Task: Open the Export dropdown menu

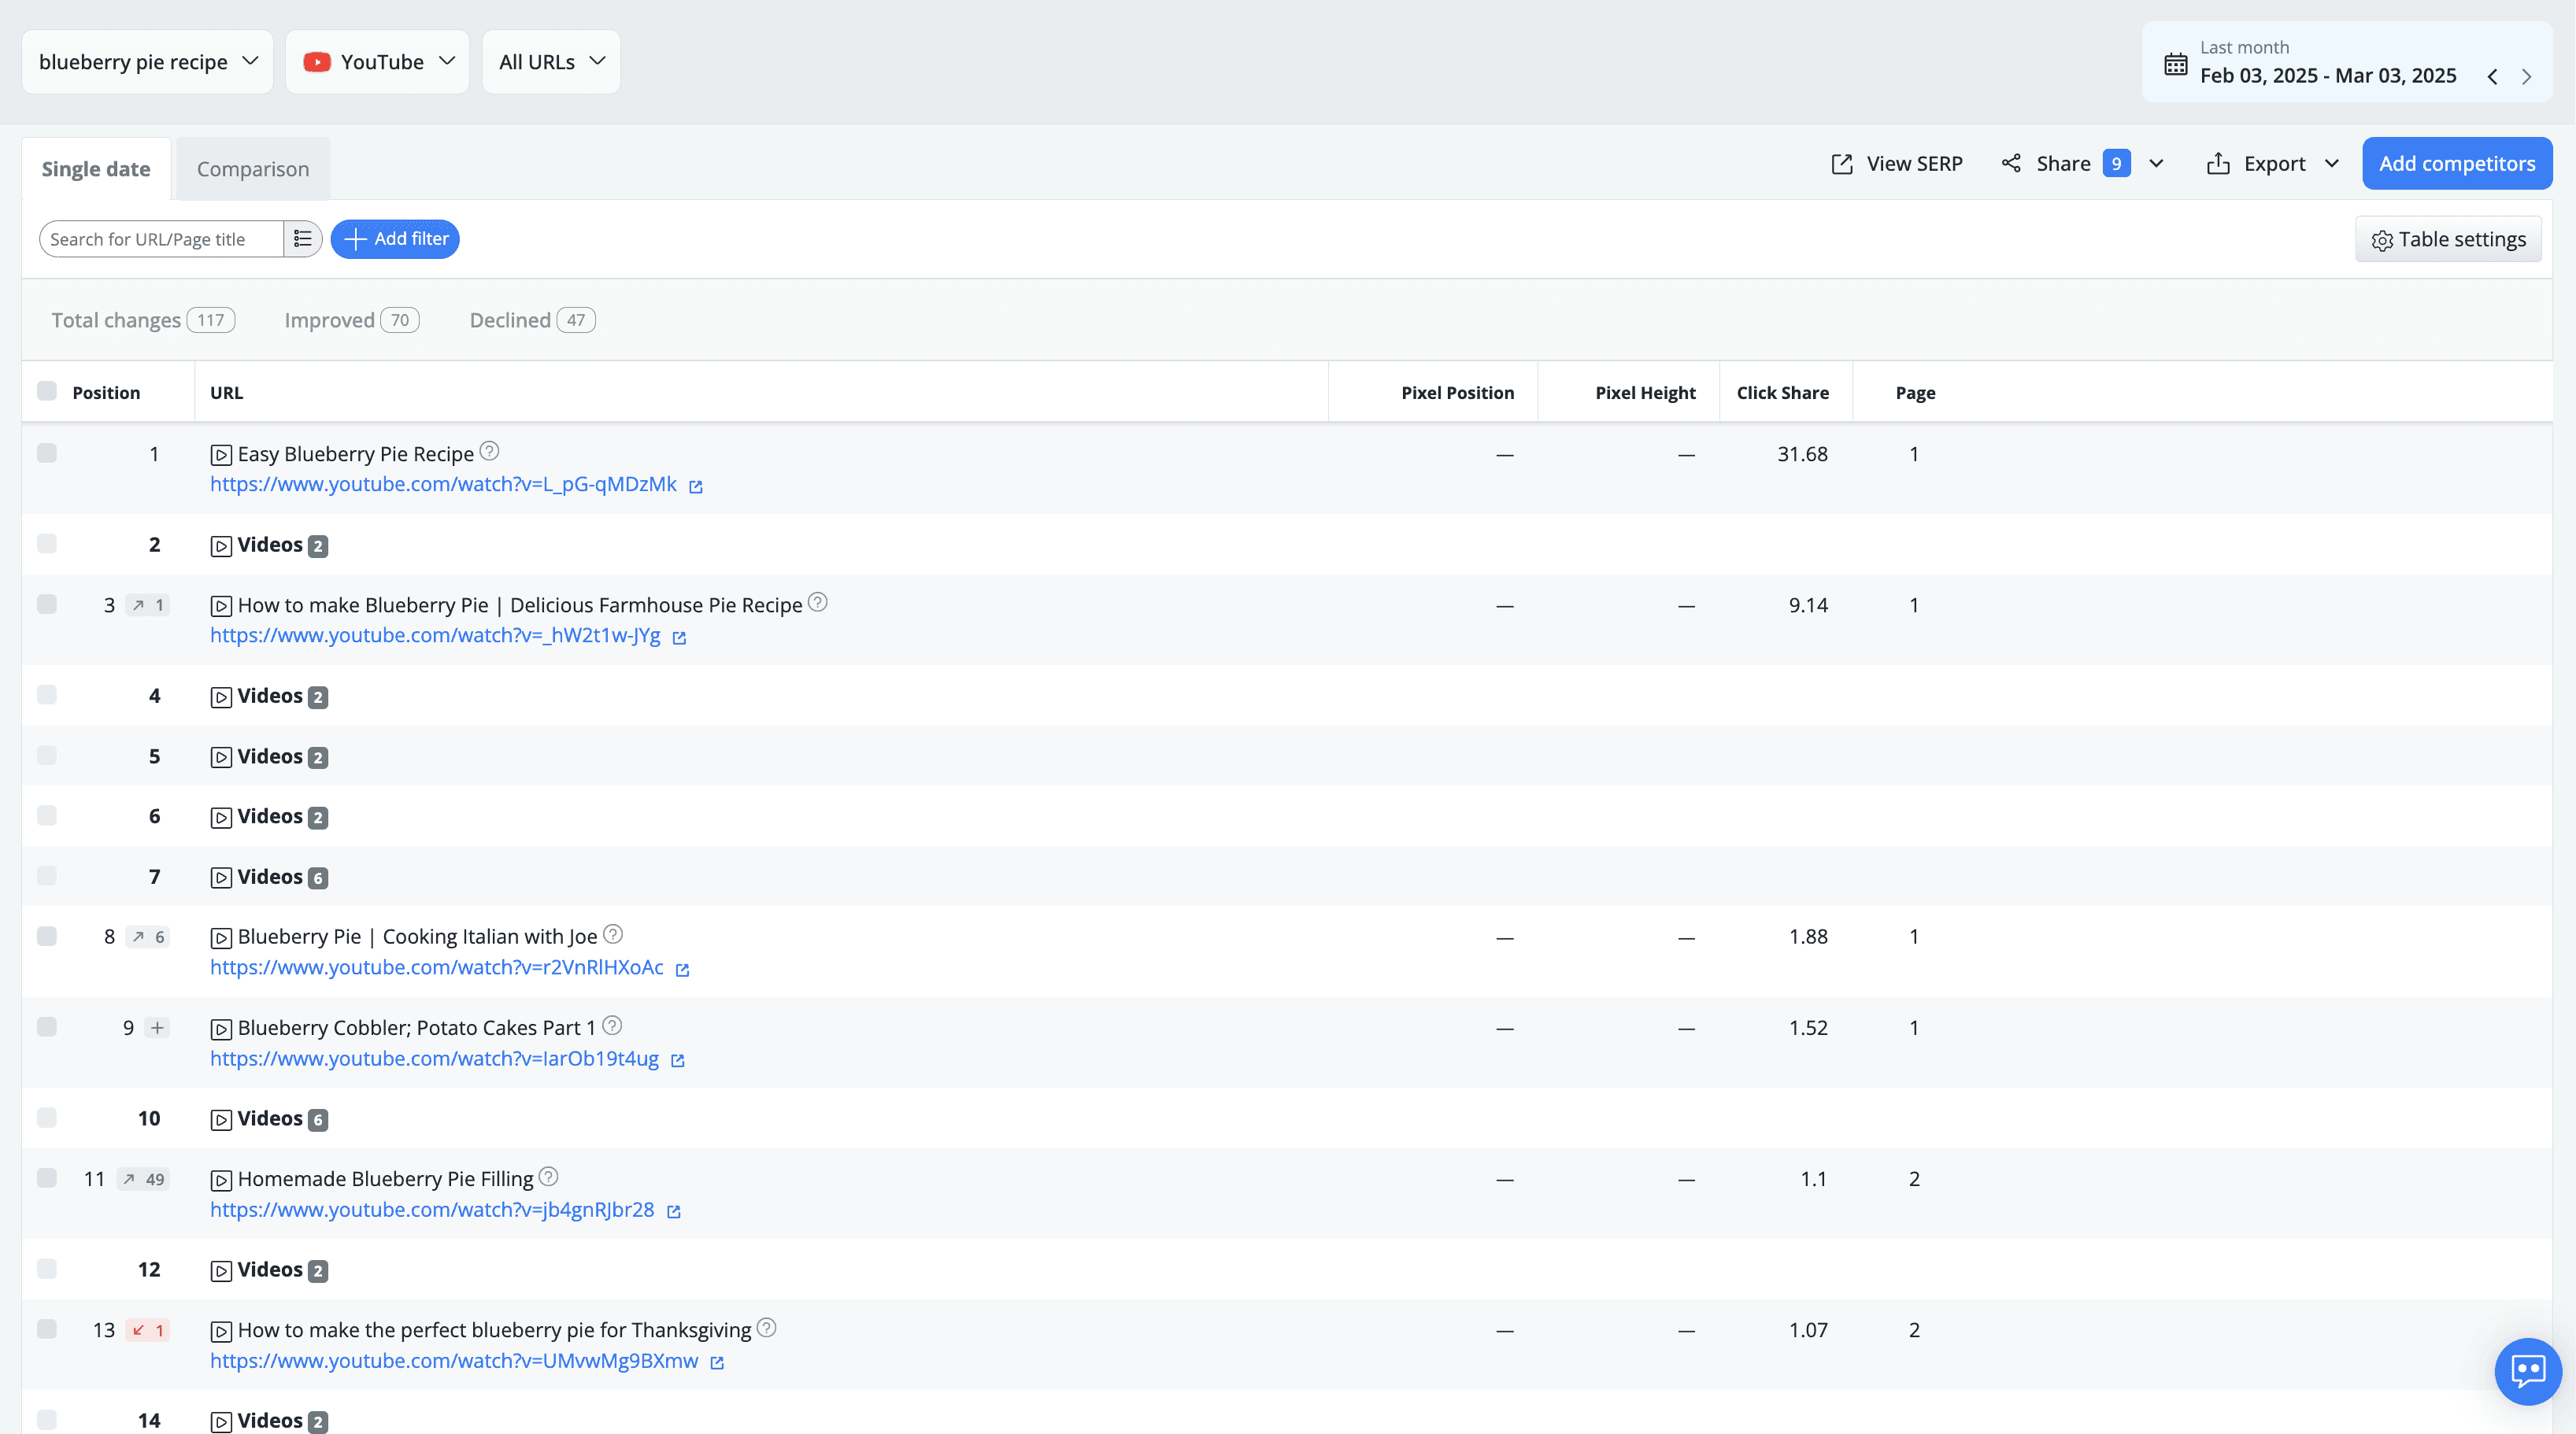Action: (x=2272, y=163)
